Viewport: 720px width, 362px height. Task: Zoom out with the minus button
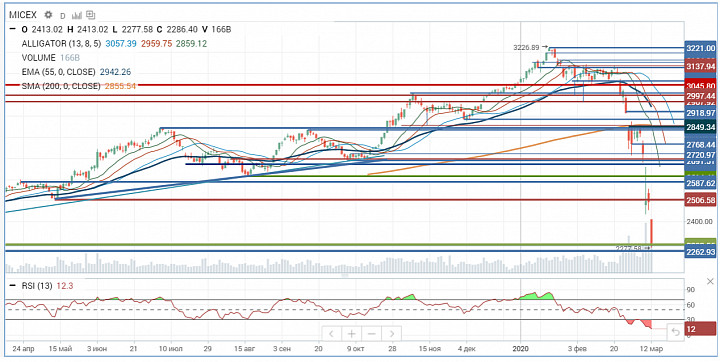click(x=372, y=334)
